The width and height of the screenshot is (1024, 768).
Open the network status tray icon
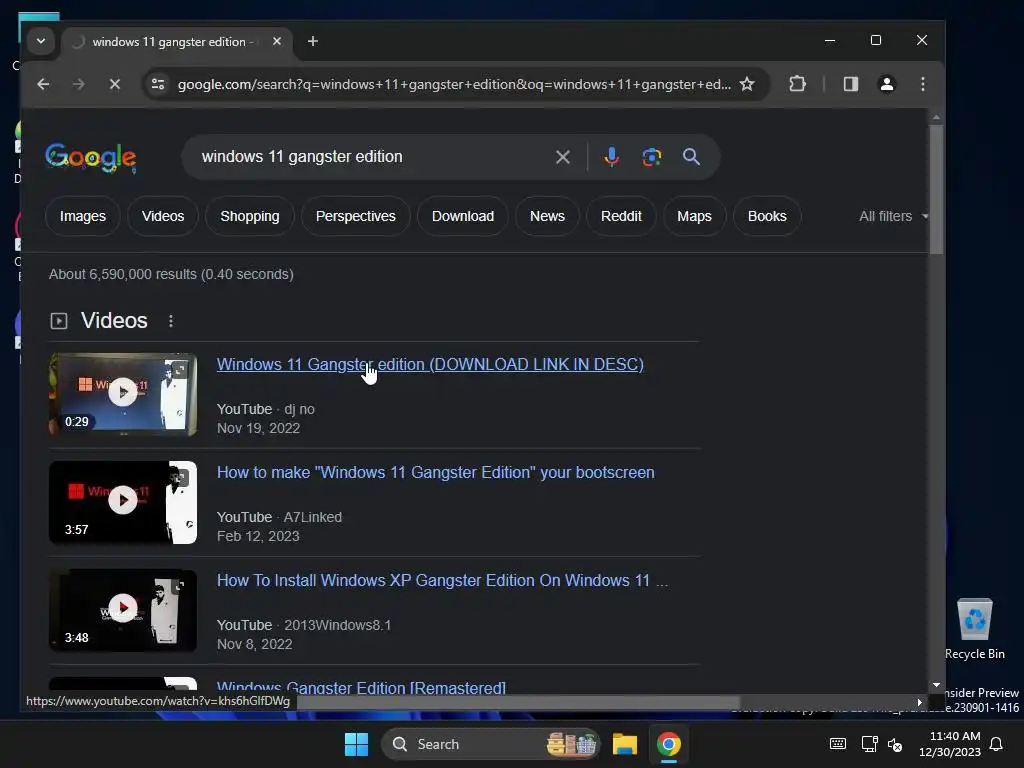click(869, 744)
